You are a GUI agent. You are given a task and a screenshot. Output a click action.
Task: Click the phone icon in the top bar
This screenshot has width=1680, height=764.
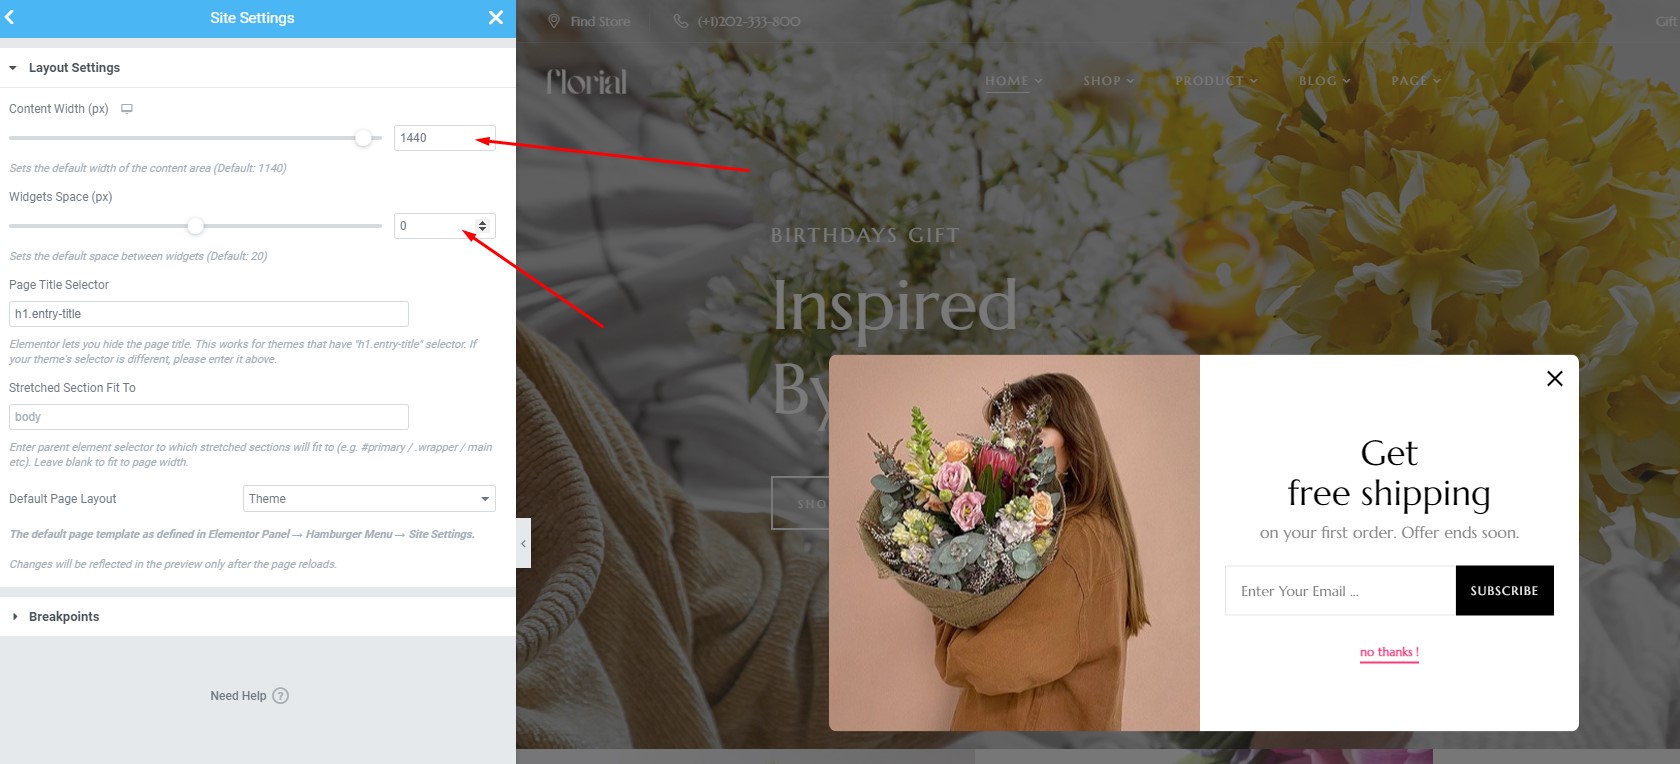tap(681, 21)
